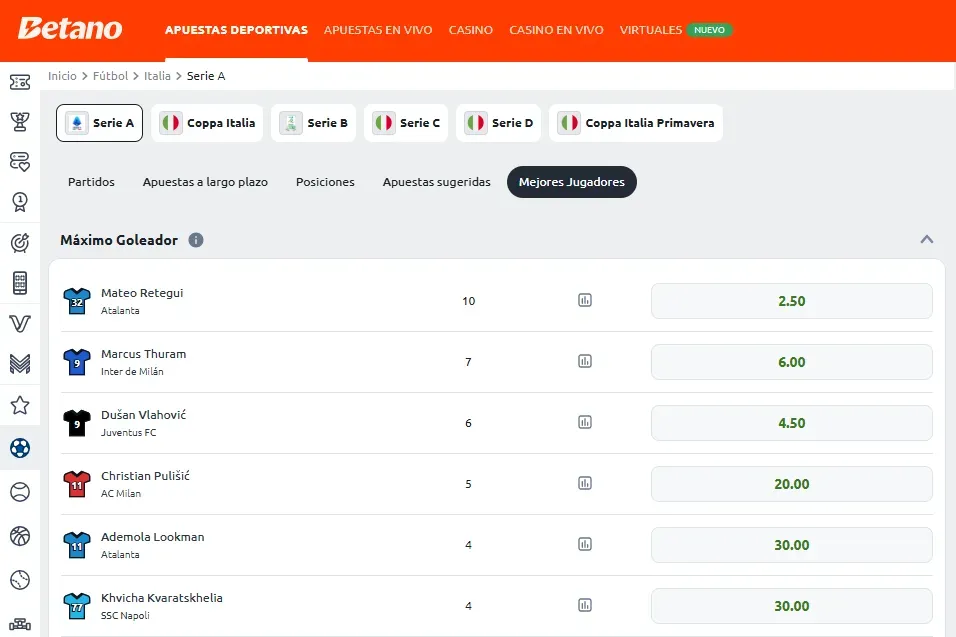Image resolution: width=956 pixels, height=637 pixels.
Task: Select the basketball icon in sidebar
Action: 20,536
